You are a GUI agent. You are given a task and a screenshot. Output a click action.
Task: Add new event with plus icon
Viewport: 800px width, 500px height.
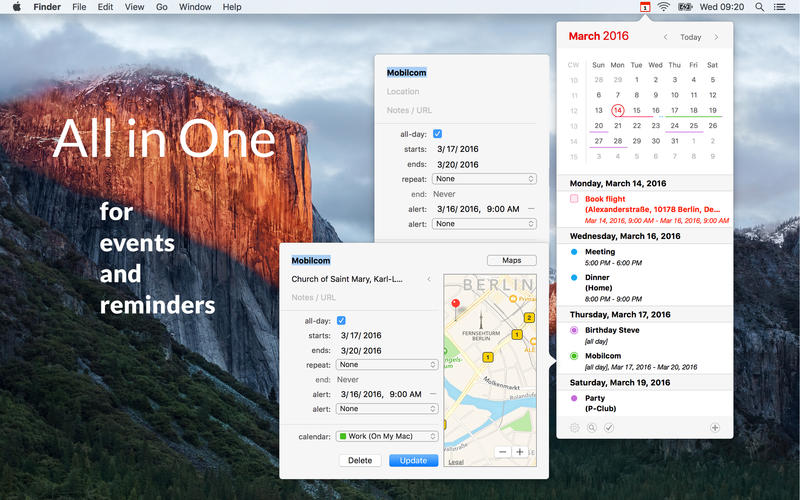click(715, 428)
